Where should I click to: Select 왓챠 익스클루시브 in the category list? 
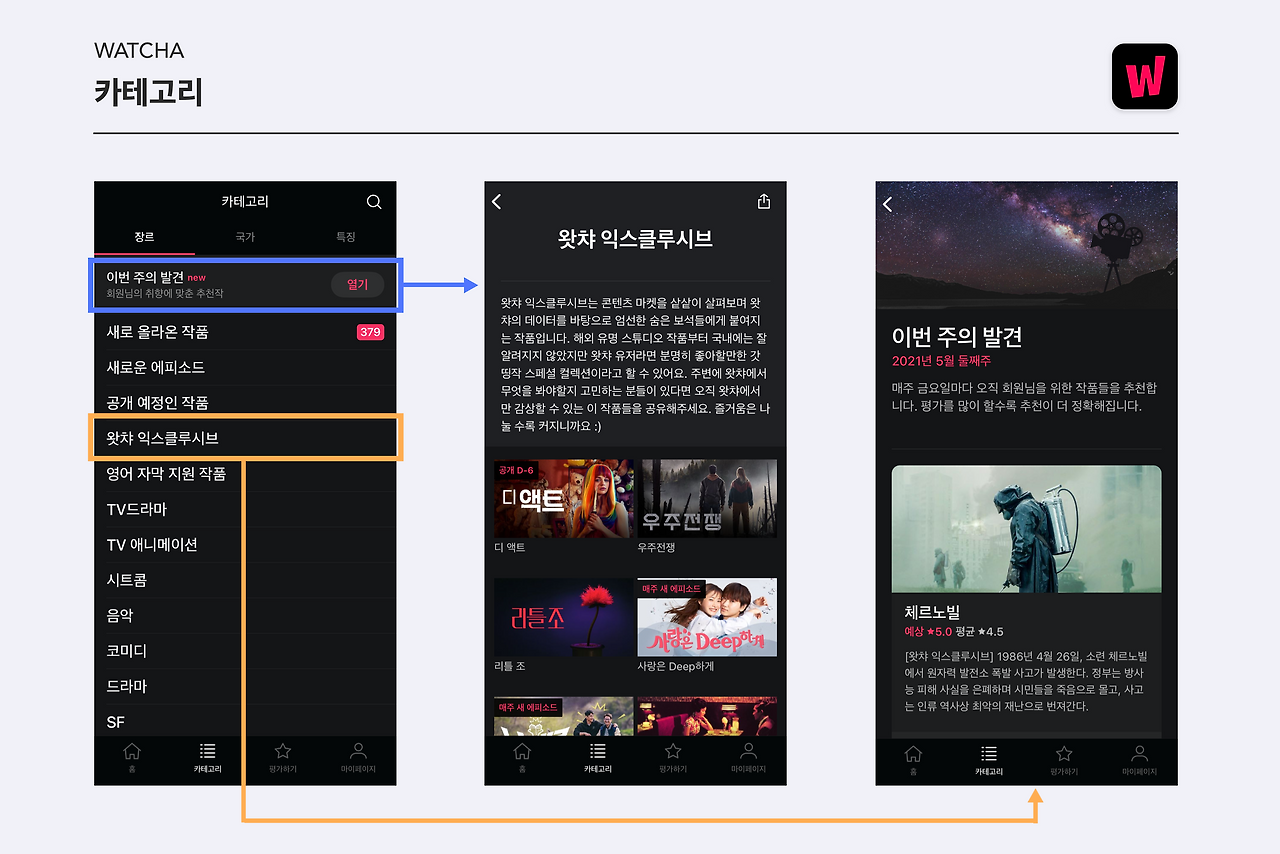click(245, 438)
